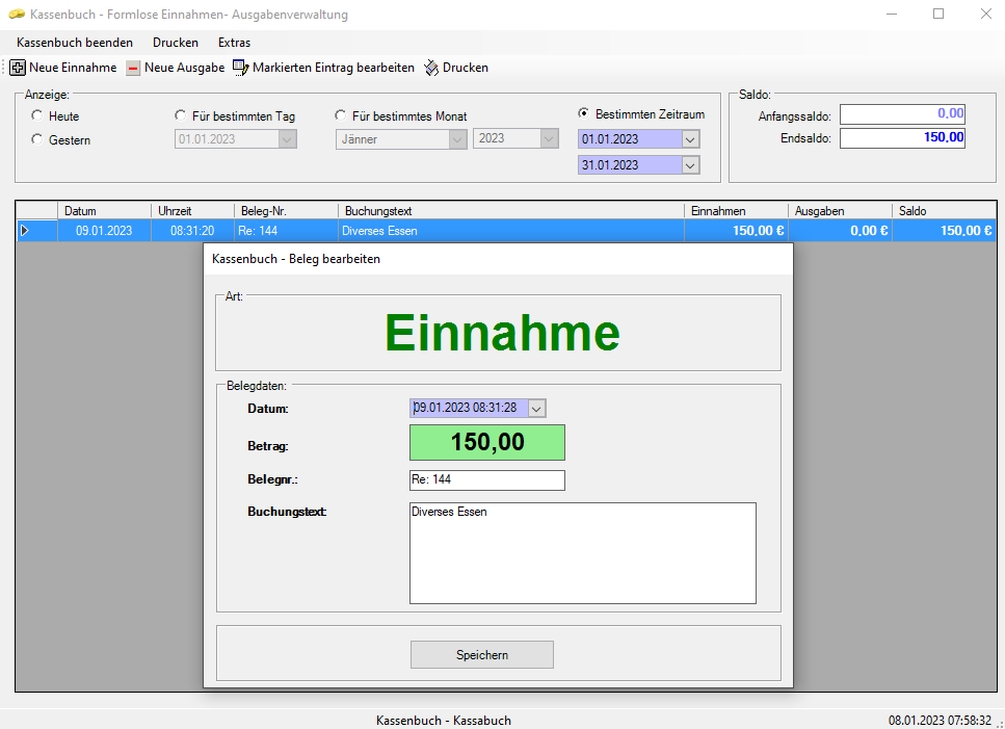
Task: Open the start date 01.01.2023 period dropdown
Action: pos(690,139)
